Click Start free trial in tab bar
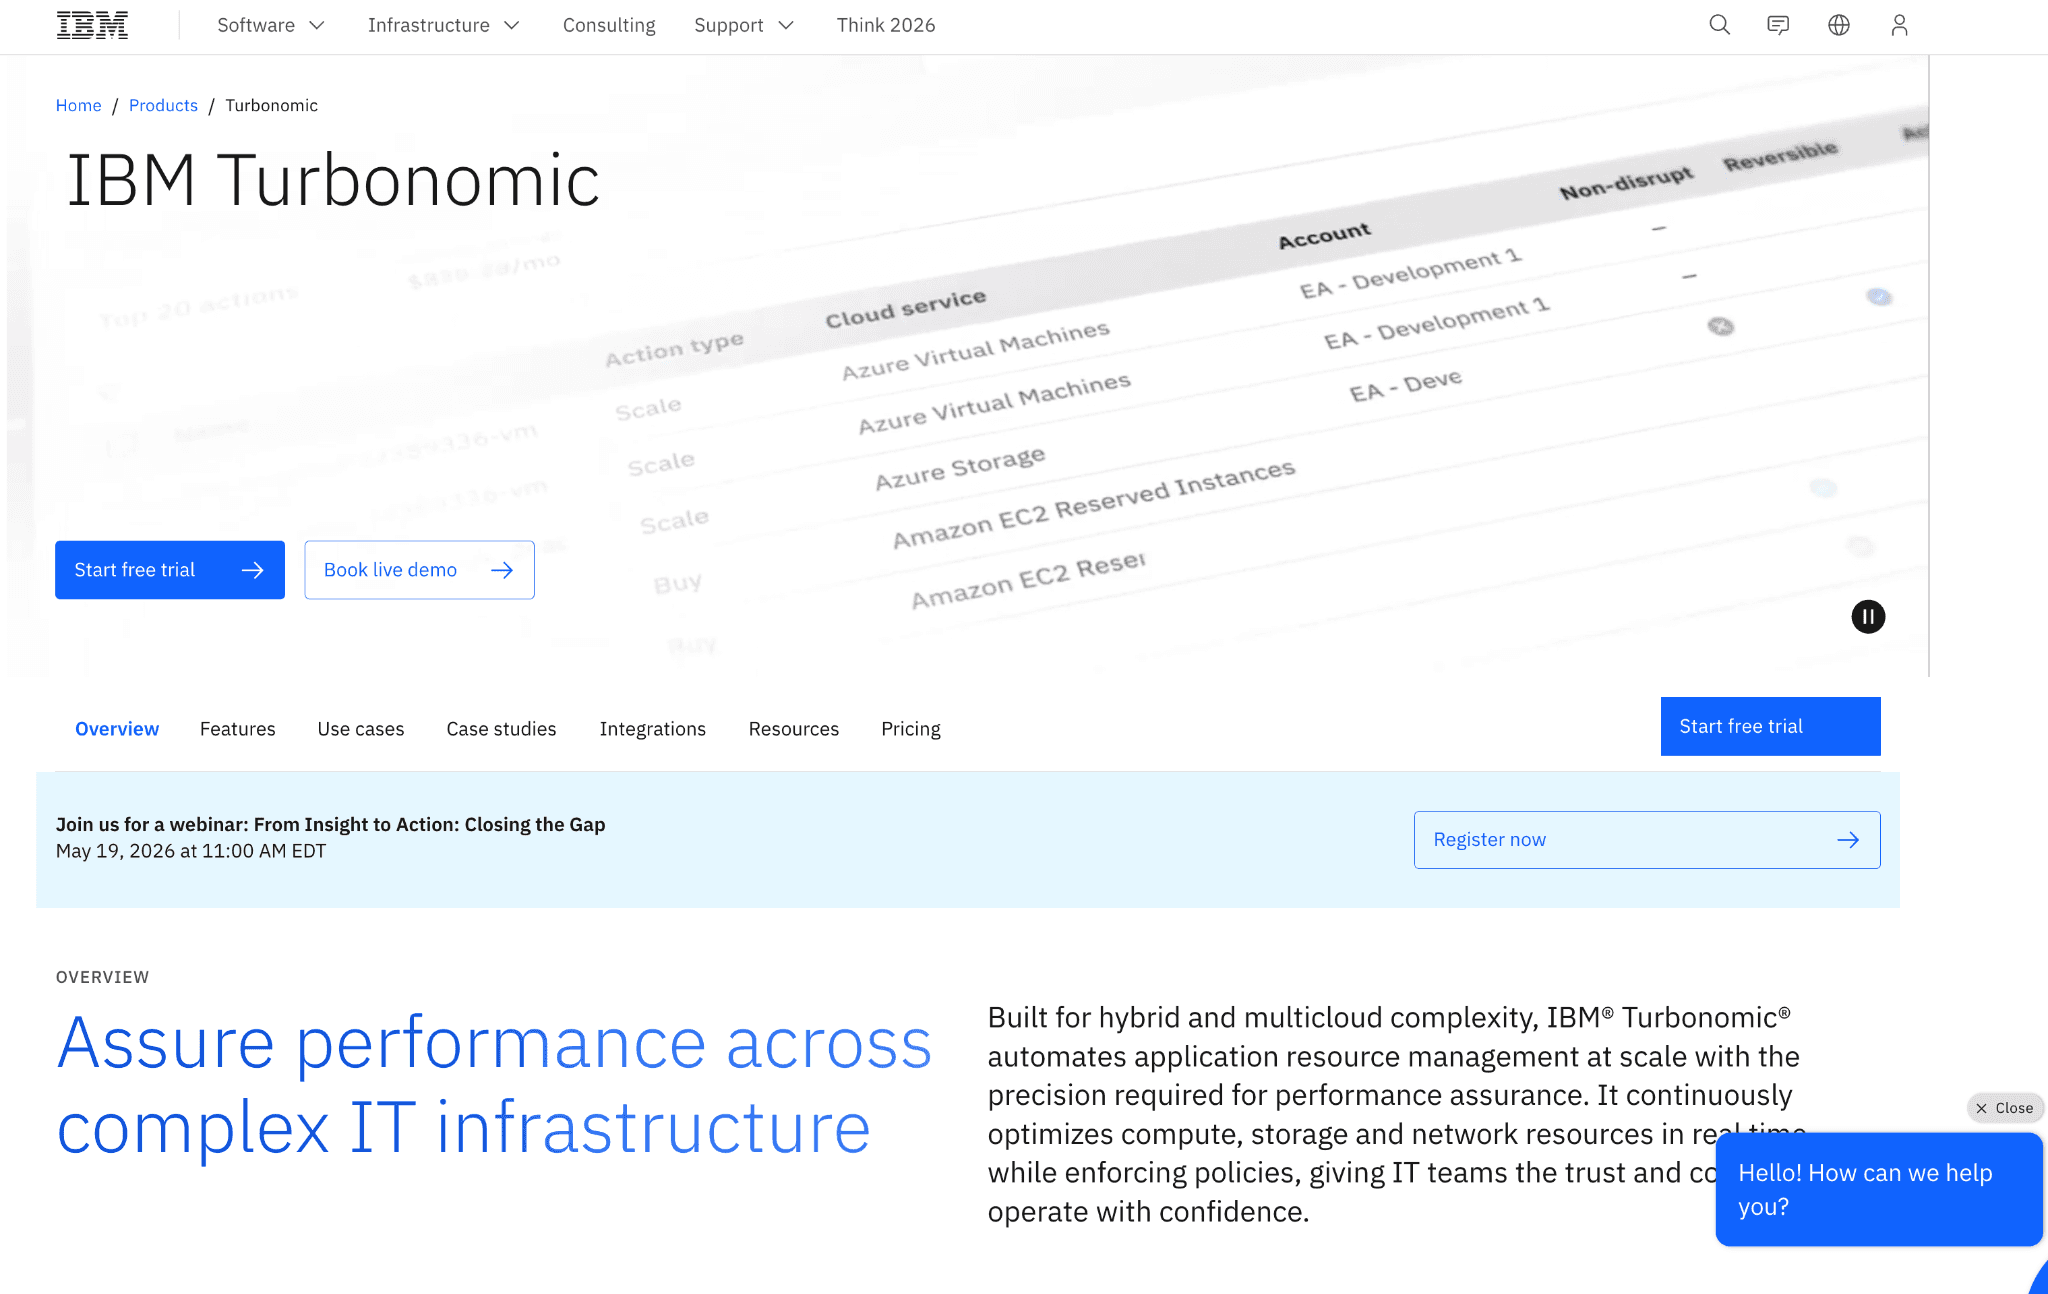This screenshot has height=1294, width=2048. [x=1770, y=726]
